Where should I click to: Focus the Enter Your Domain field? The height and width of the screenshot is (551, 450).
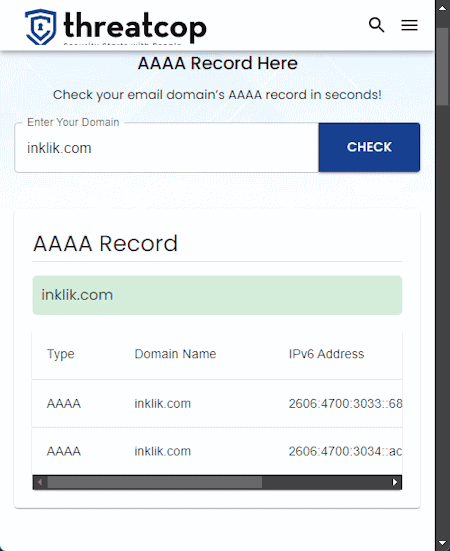[x=167, y=148]
